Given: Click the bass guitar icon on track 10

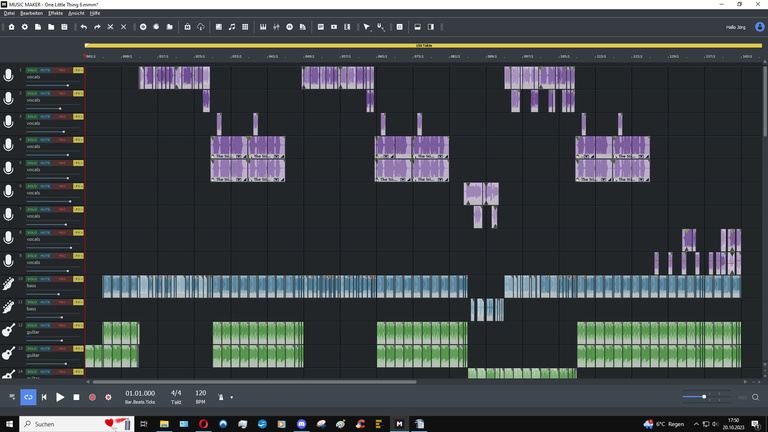Looking at the screenshot, I should (9, 284).
